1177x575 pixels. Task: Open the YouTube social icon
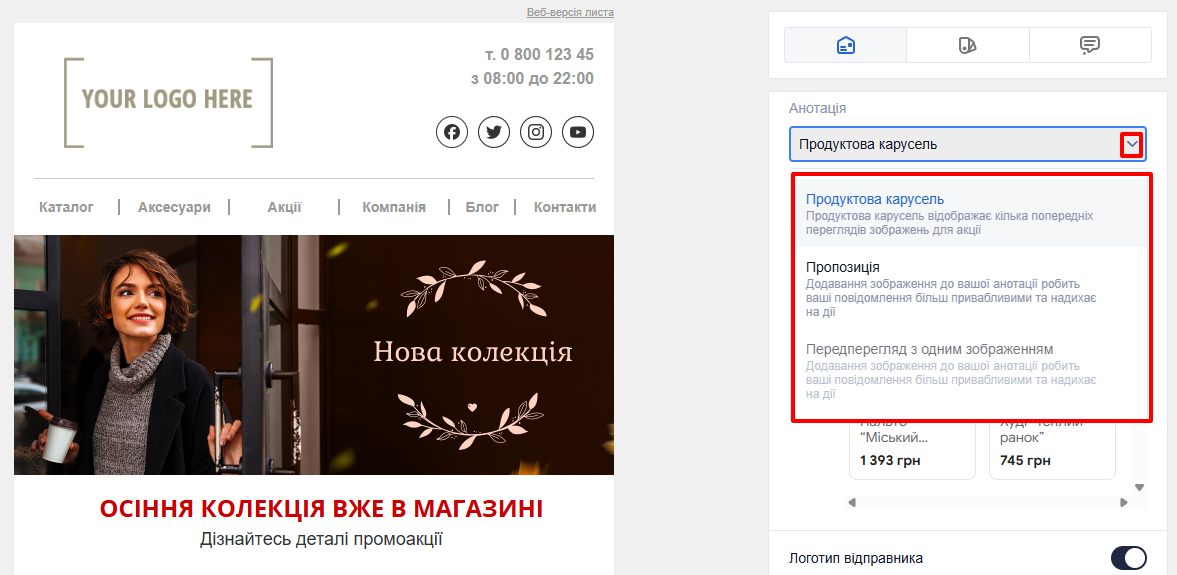tap(578, 132)
